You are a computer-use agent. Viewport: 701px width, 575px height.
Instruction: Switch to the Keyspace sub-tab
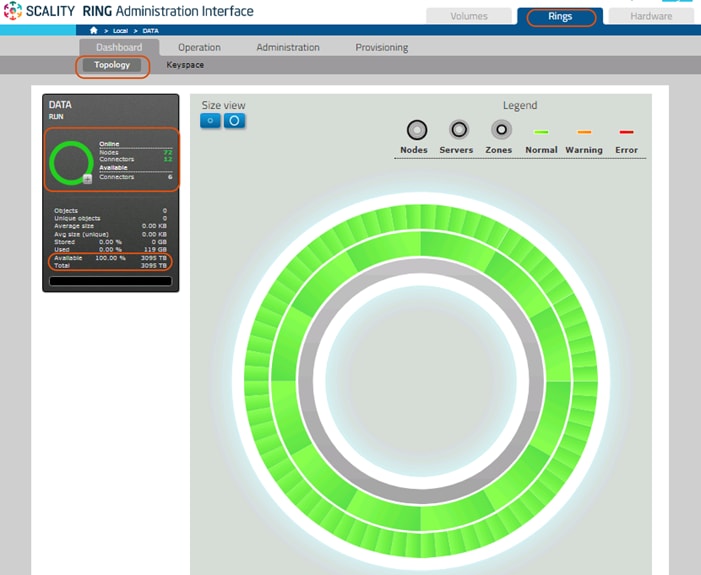pos(185,66)
